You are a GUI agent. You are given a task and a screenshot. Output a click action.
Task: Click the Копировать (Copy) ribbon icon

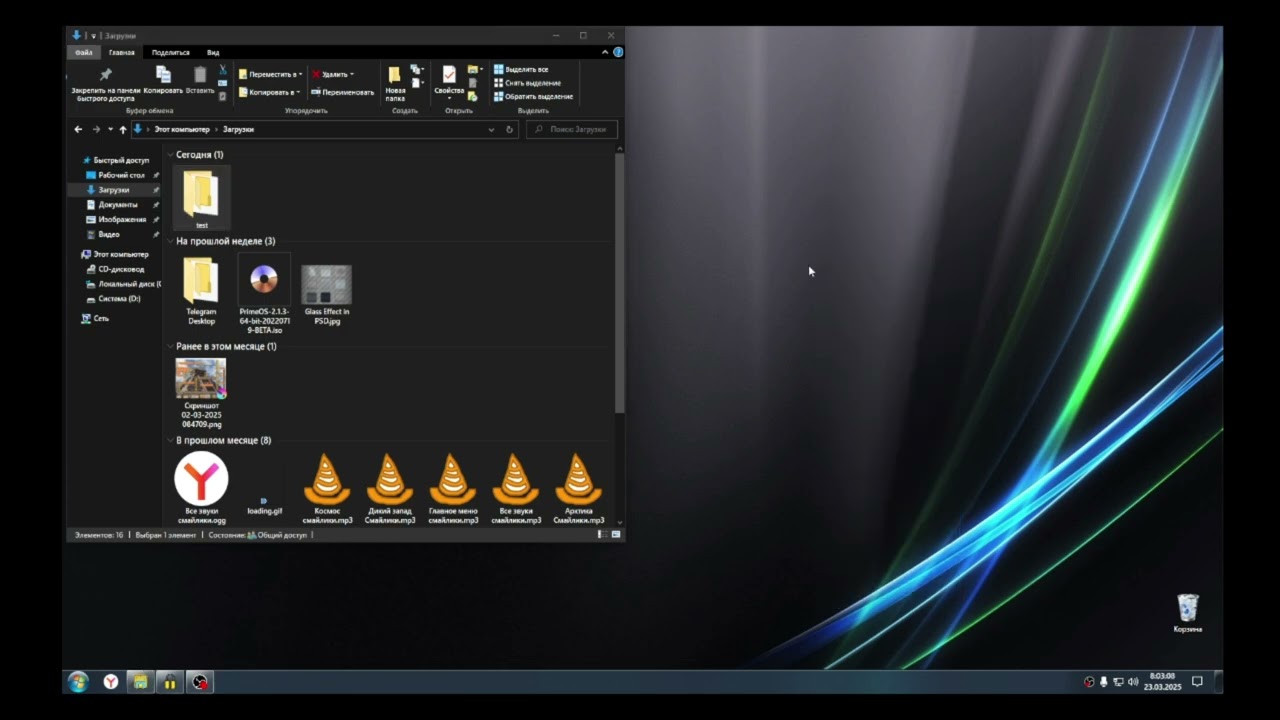[163, 81]
